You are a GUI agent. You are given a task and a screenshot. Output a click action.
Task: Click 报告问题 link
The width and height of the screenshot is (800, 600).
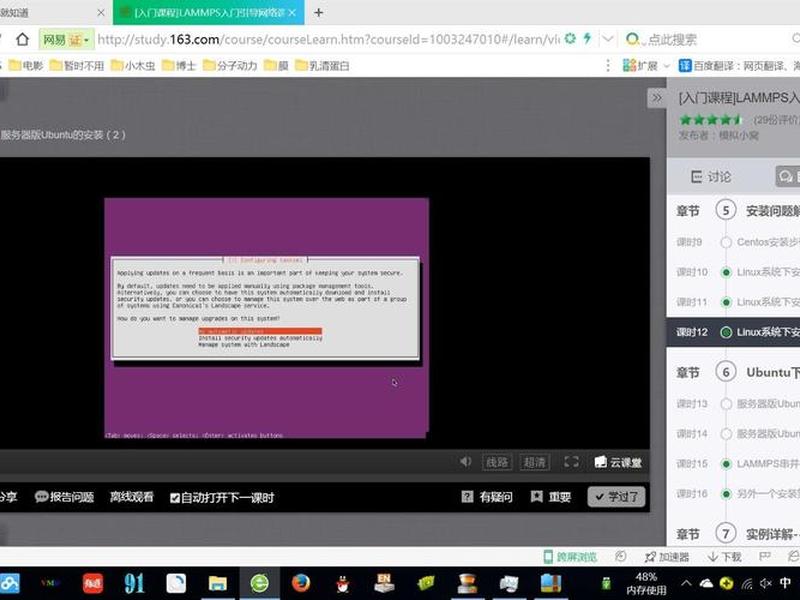click(64, 496)
